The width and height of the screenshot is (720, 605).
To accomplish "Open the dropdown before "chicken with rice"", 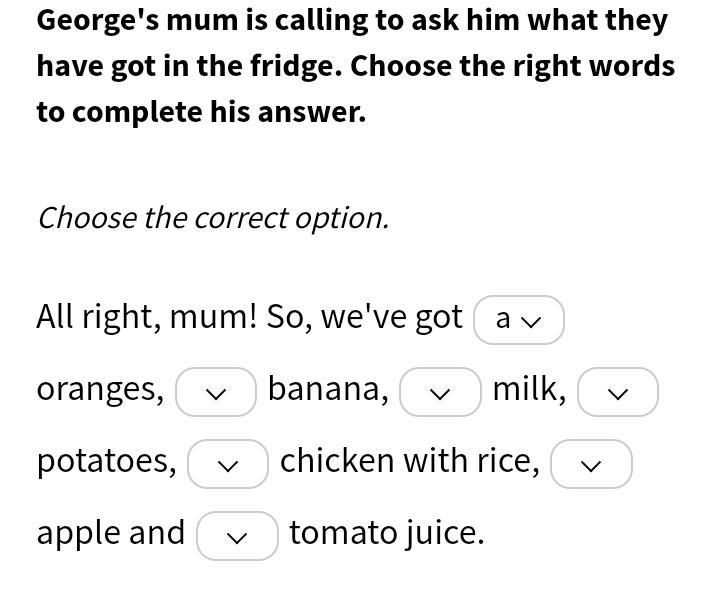I will point(228,464).
